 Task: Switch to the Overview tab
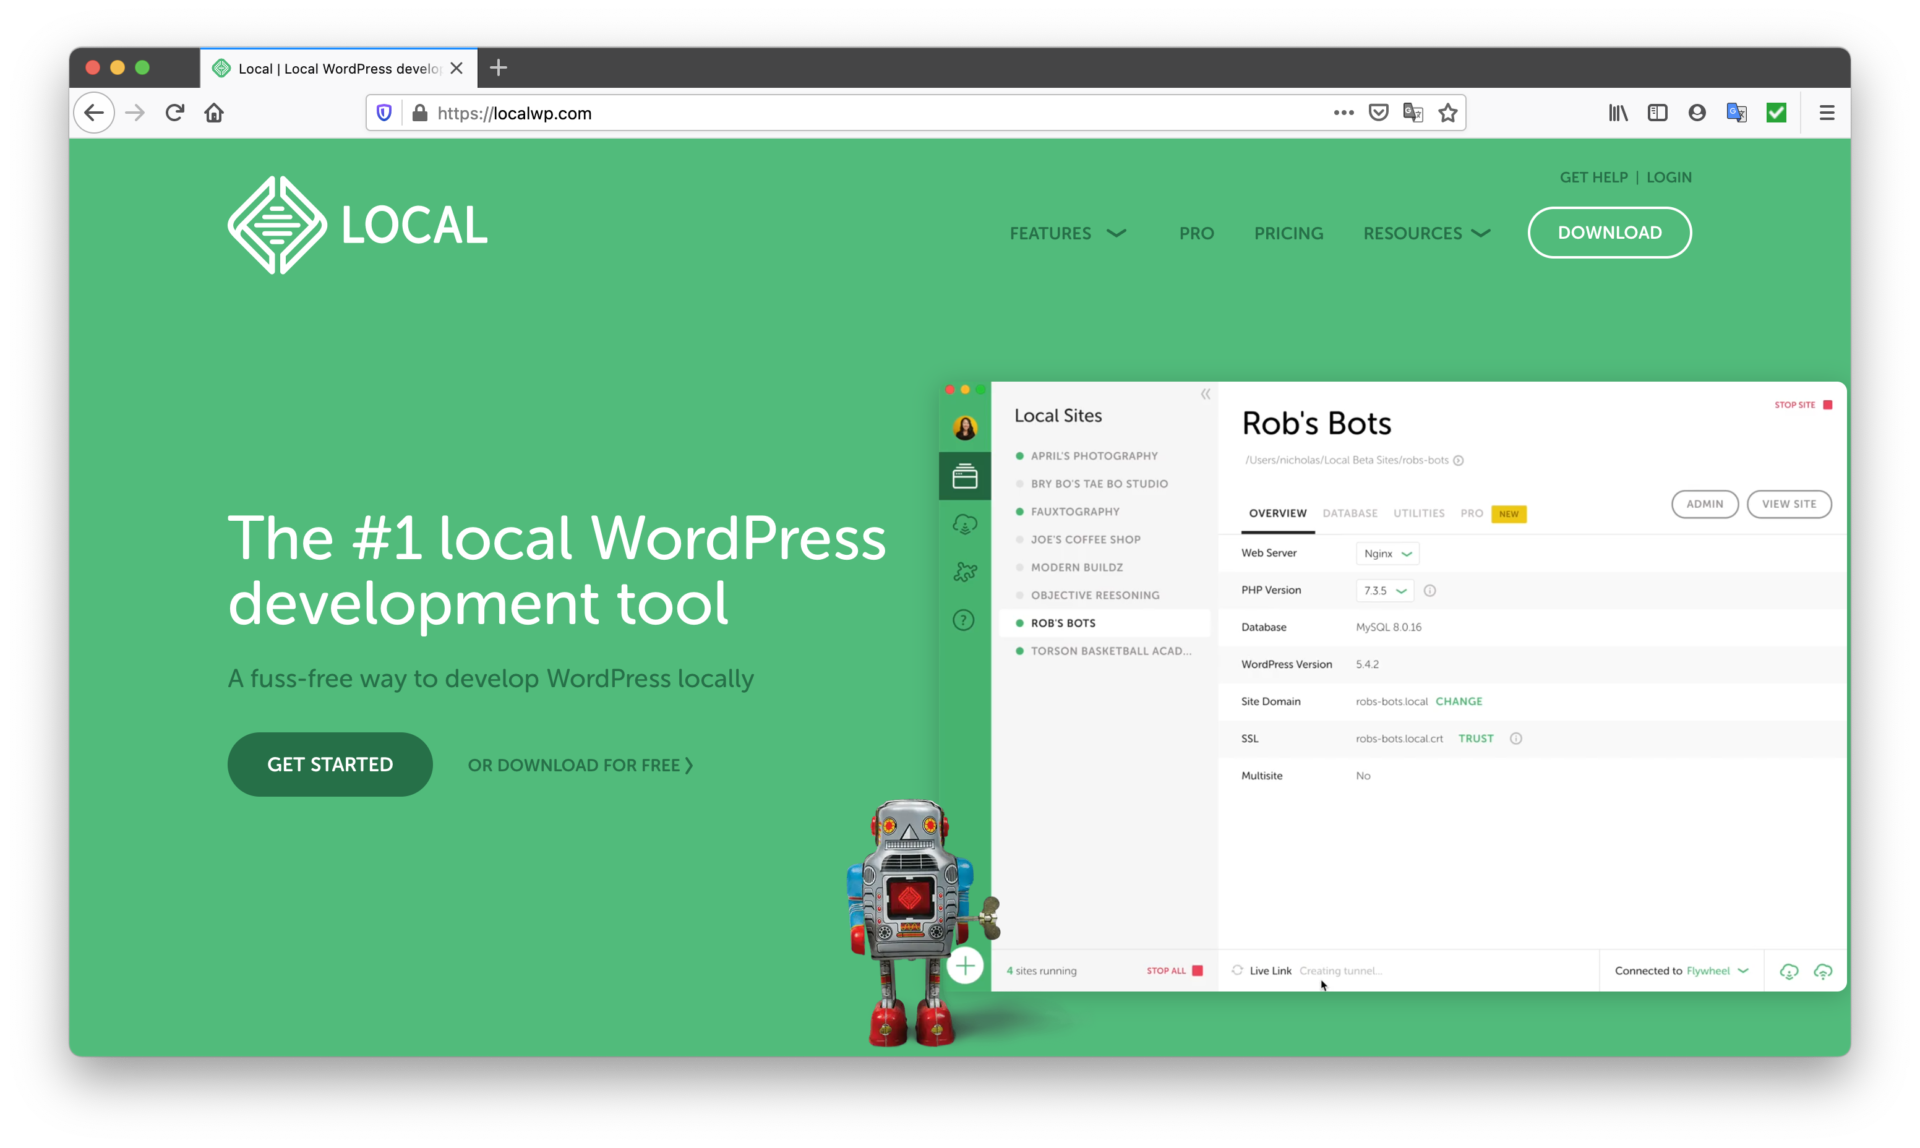pyautogui.click(x=1277, y=514)
